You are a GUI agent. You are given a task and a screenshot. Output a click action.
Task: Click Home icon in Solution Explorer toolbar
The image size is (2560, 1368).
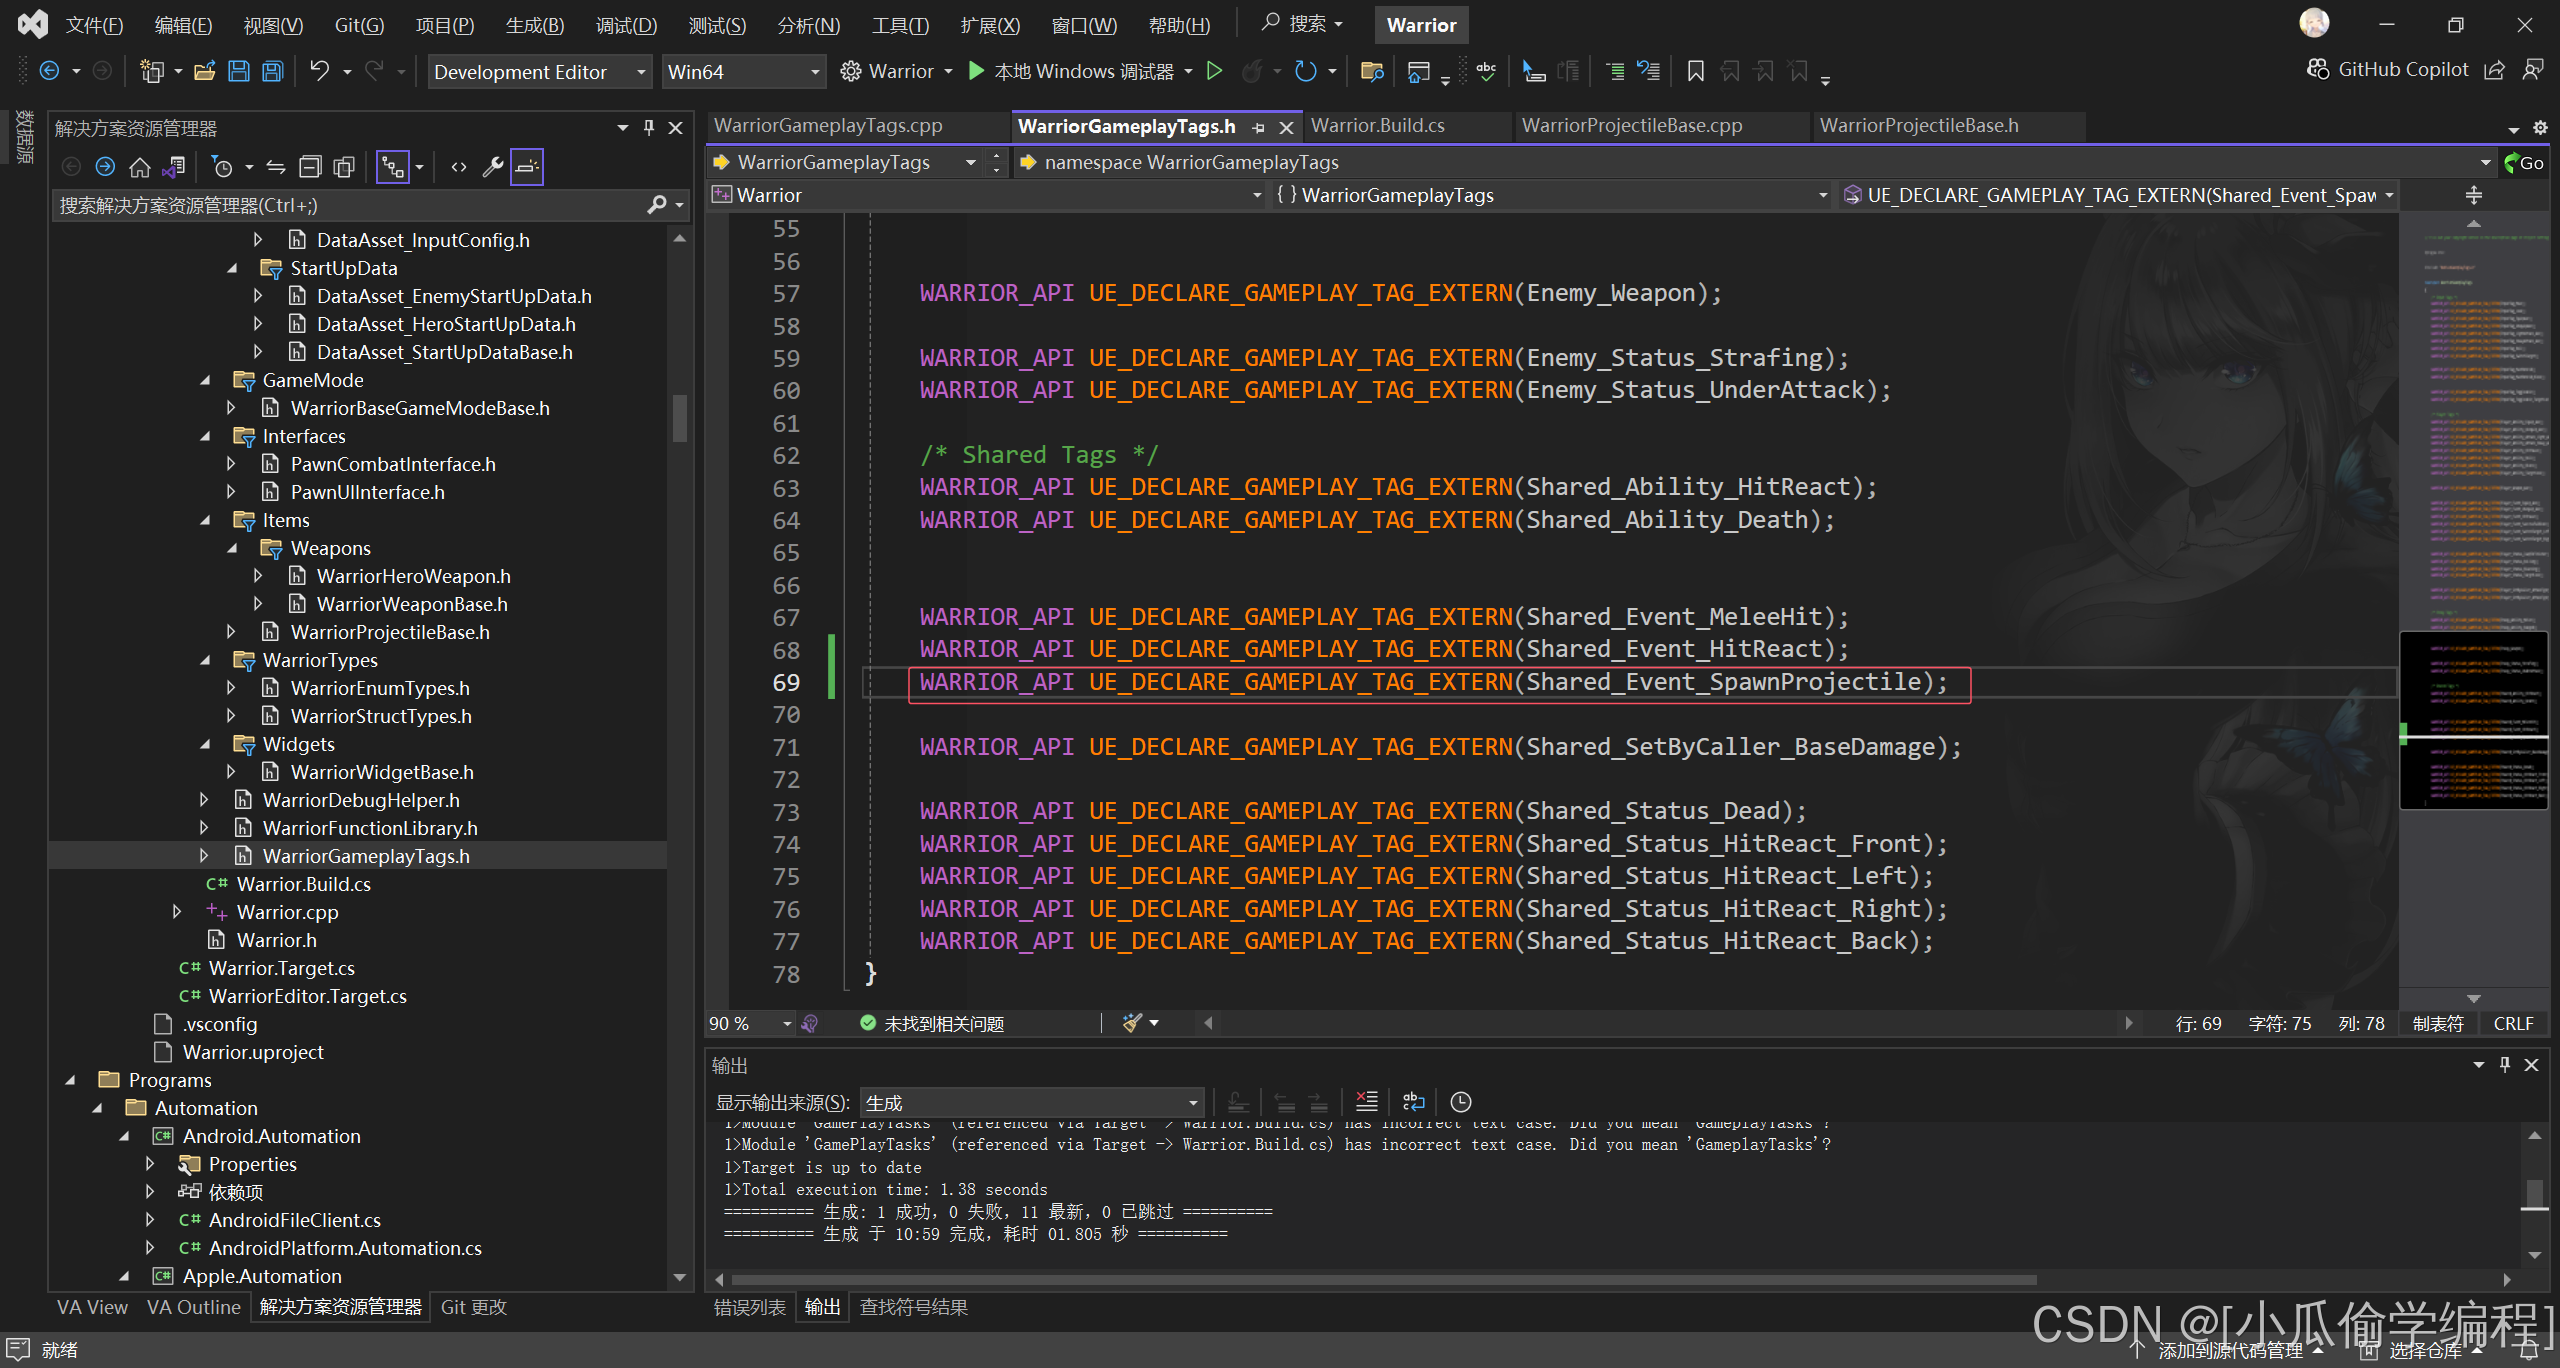(x=140, y=167)
